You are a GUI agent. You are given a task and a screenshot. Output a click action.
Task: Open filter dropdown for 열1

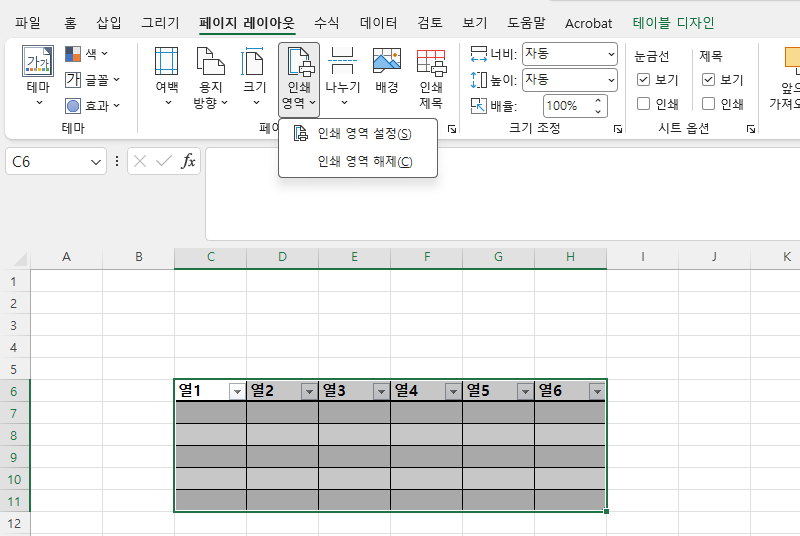pos(237,392)
